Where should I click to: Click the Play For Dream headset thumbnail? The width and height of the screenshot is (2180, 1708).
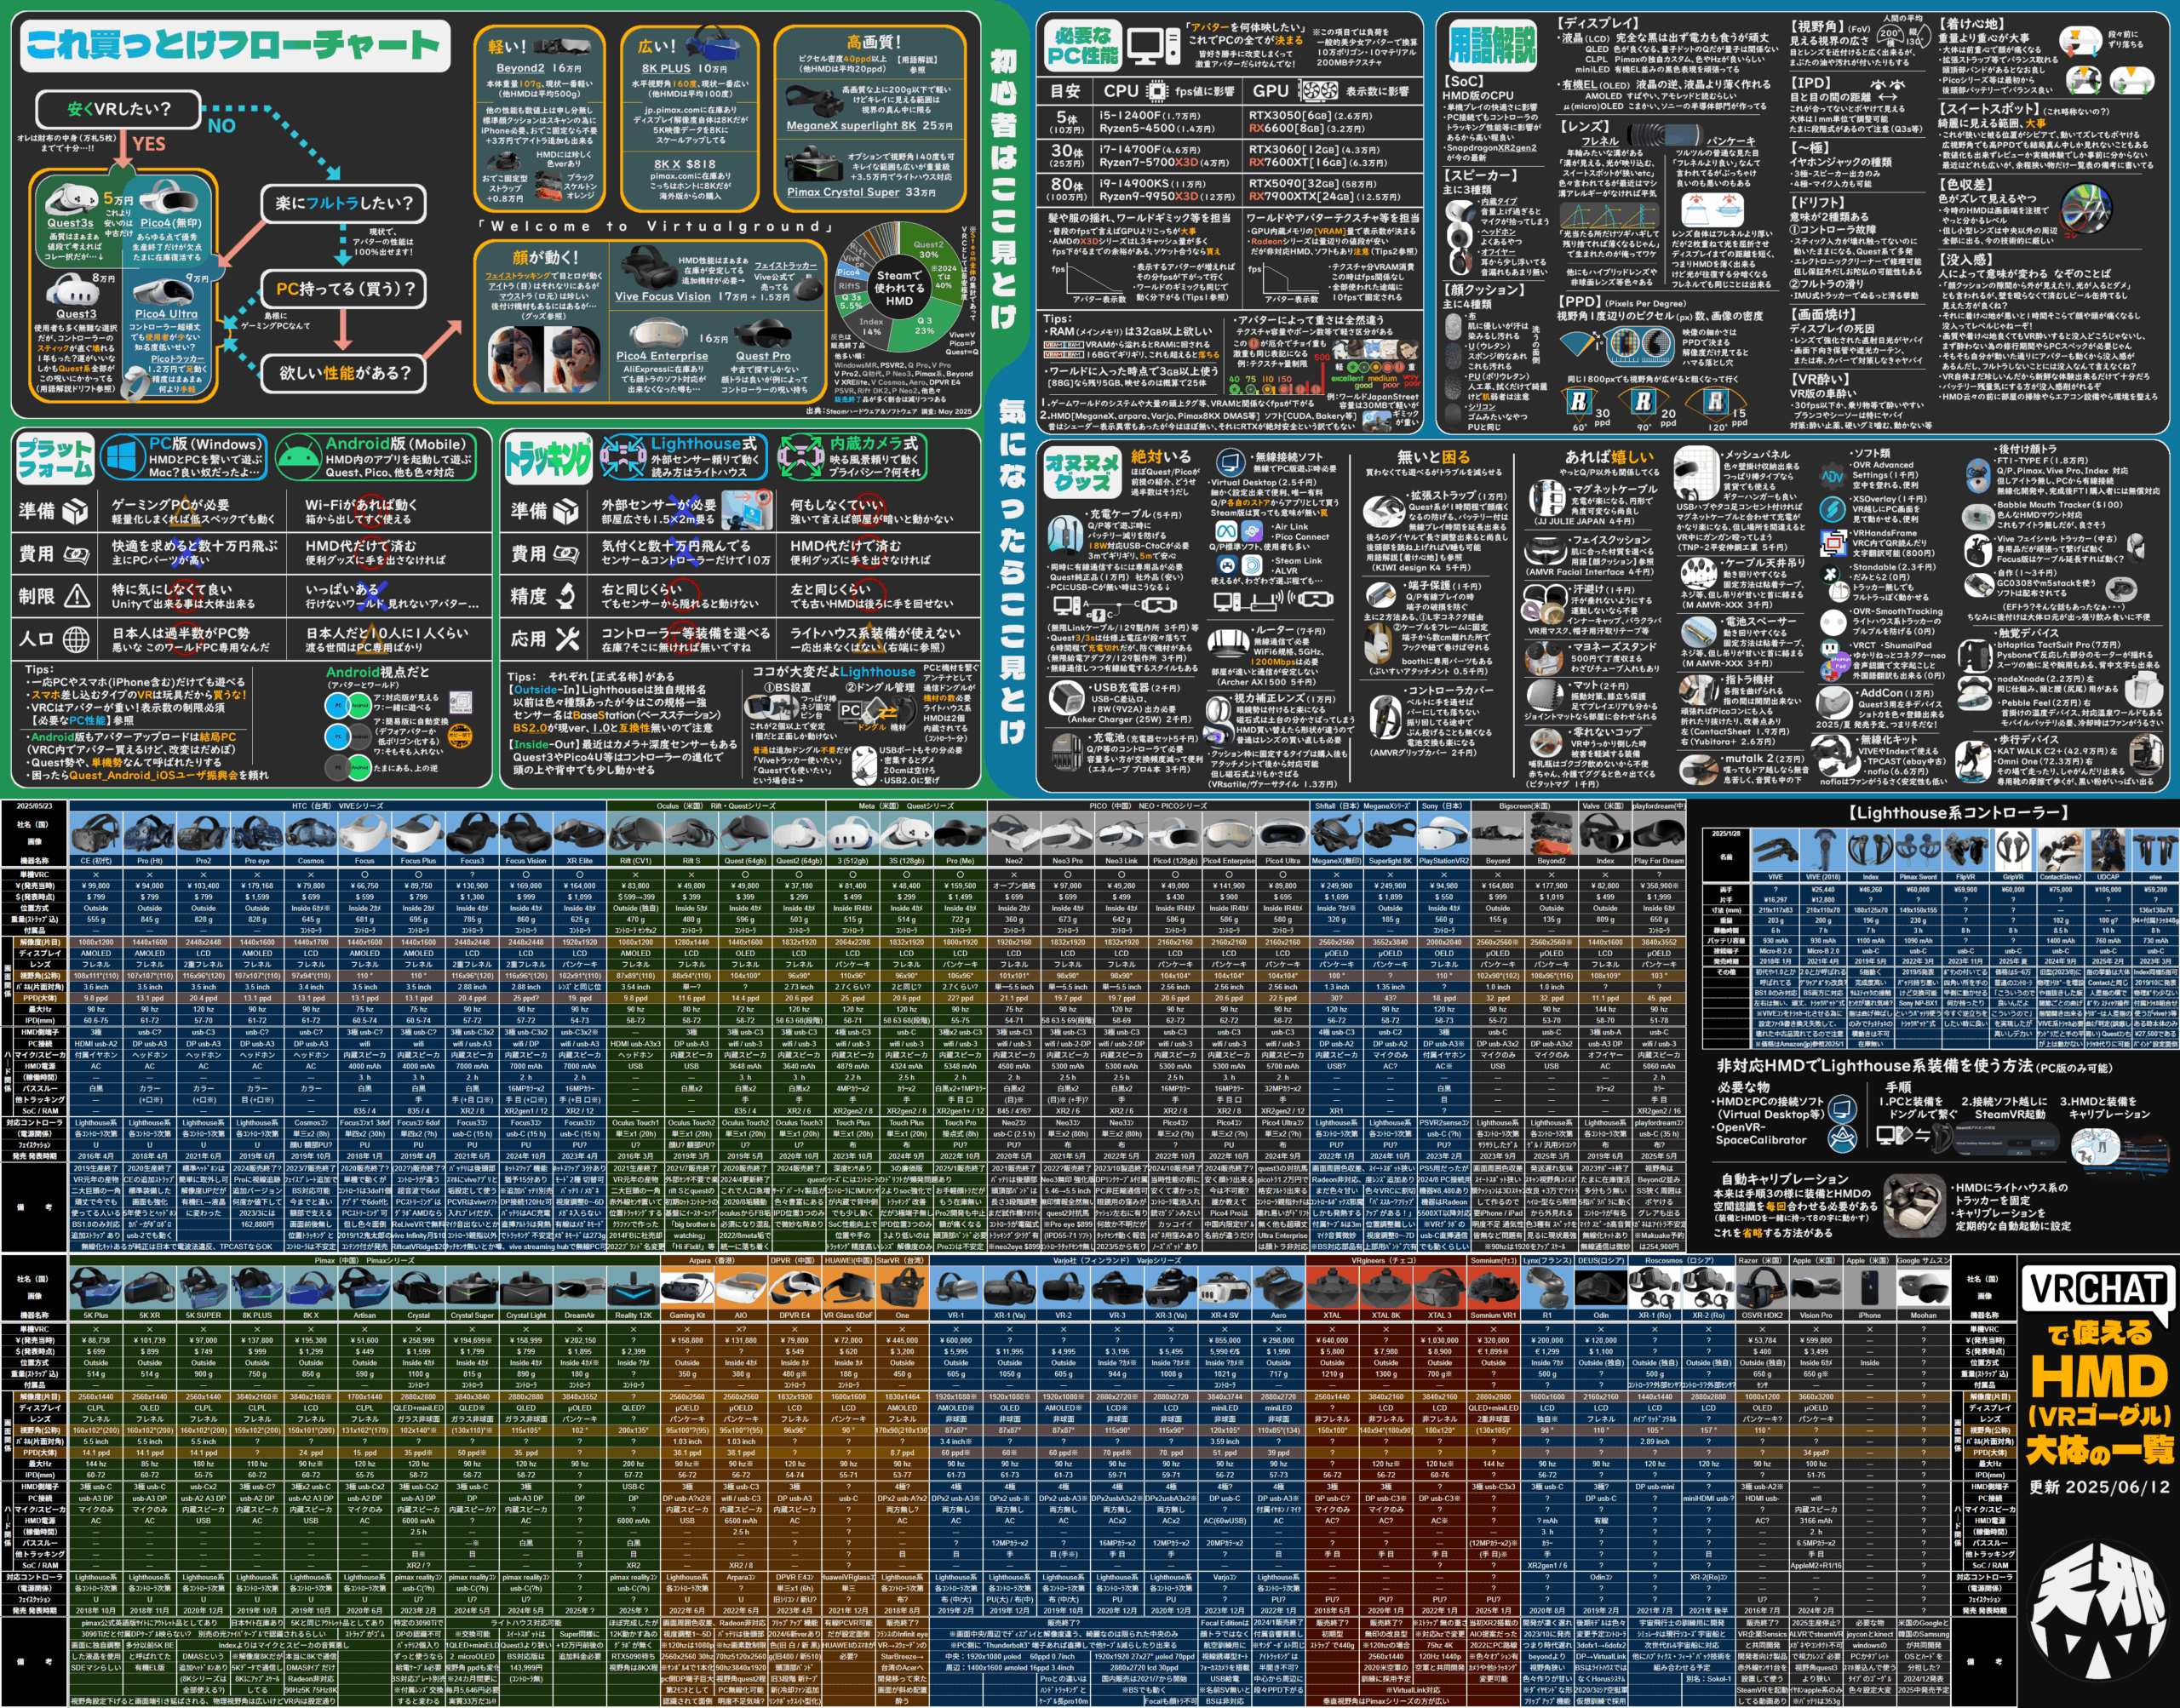(1658, 835)
